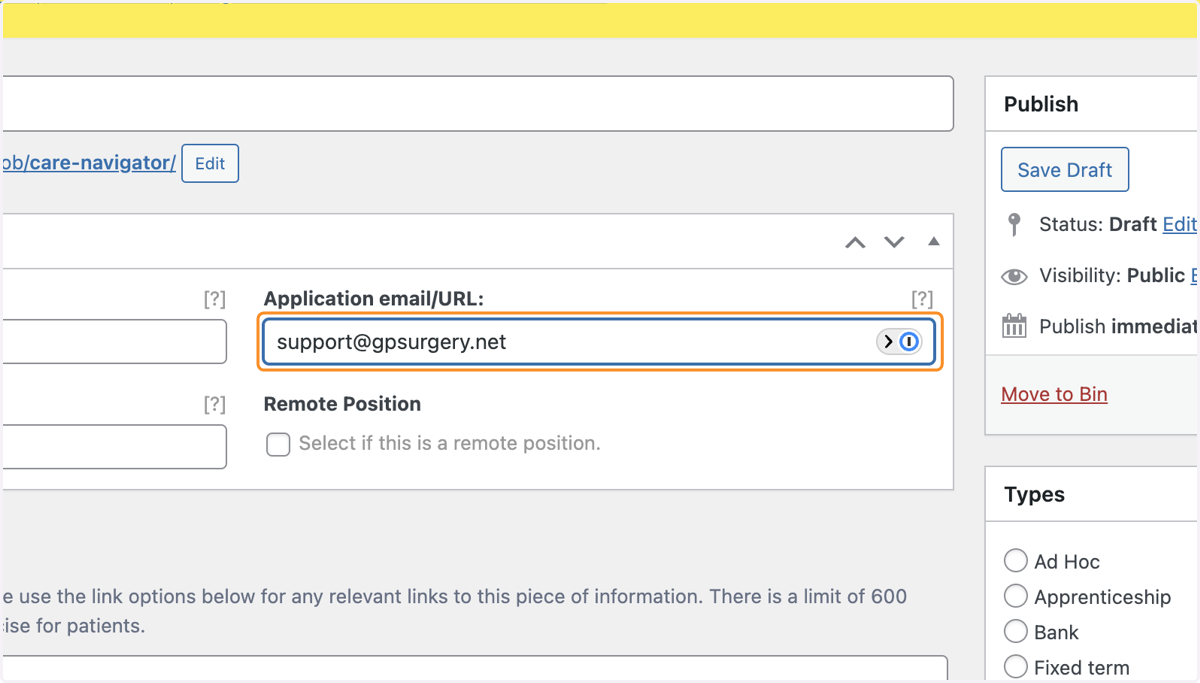The image size is (1200, 683).
Task: Move the meta box down arrow
Action: tap(894, 242)
